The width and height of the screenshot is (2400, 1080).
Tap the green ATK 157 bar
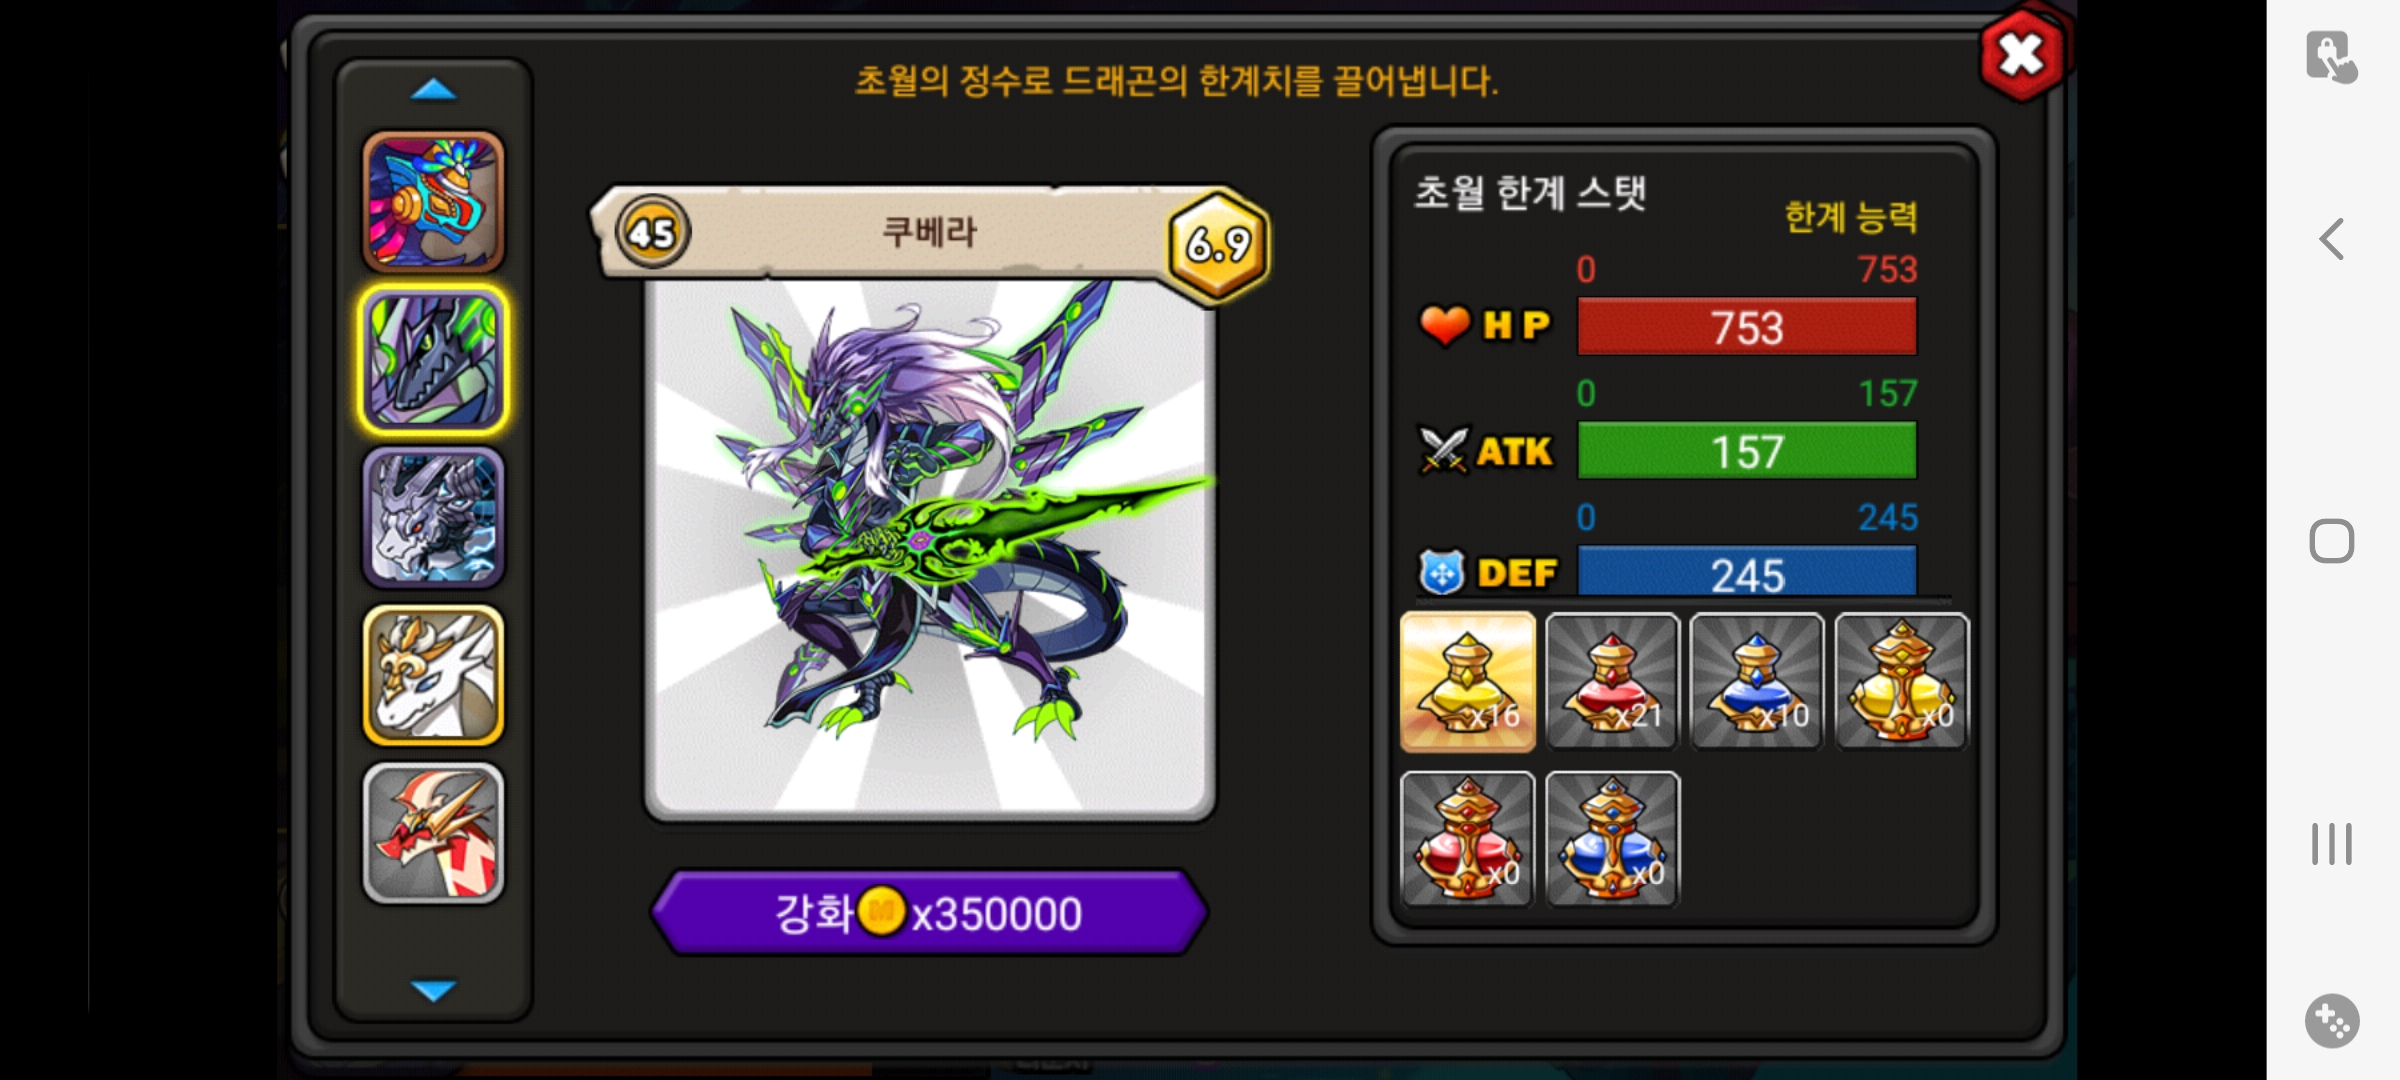pos(1747,450)
